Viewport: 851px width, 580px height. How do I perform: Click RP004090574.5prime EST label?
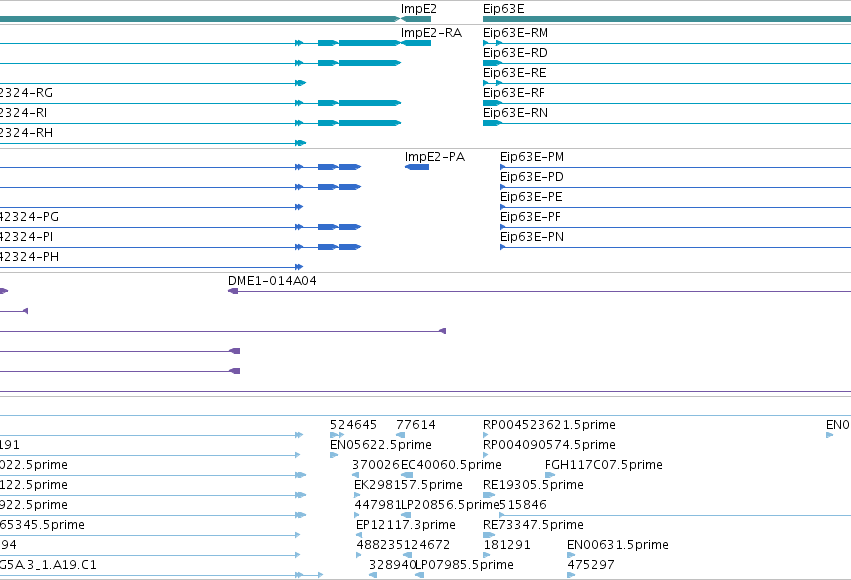coord(549,445)
